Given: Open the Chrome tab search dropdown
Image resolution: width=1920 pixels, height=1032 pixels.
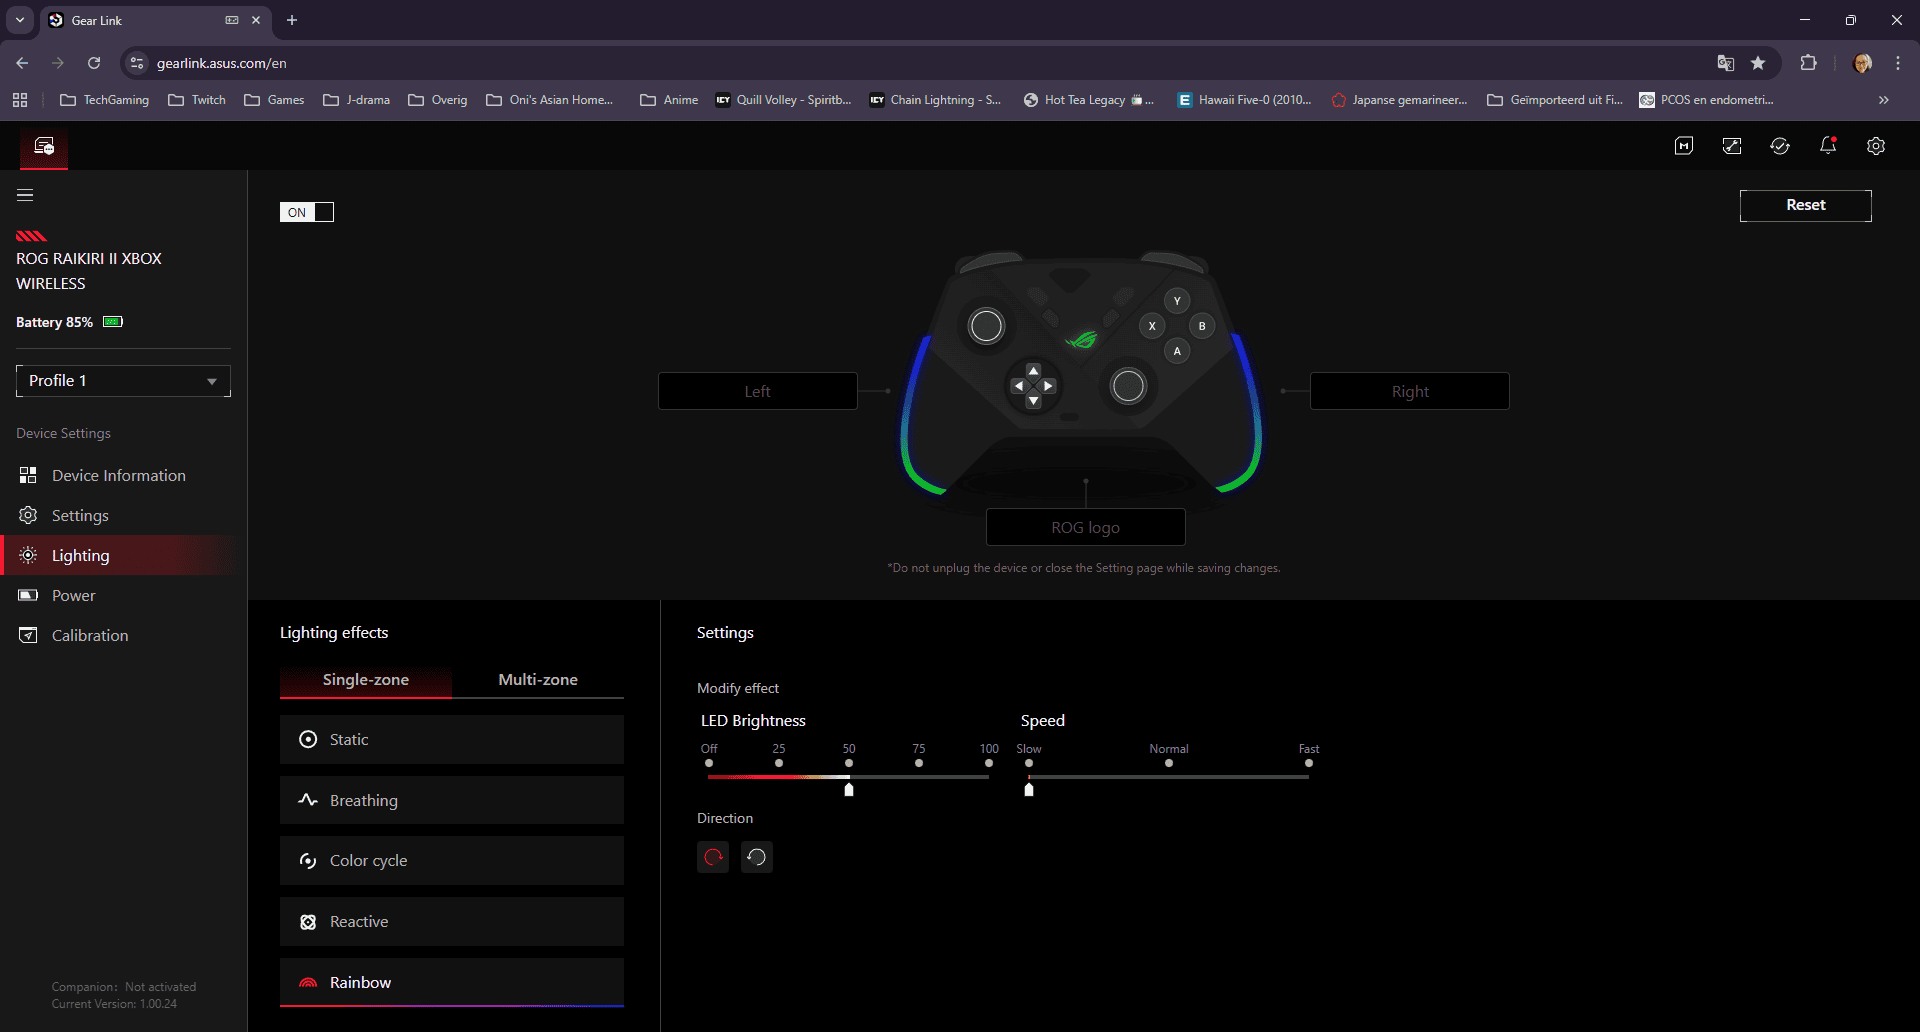Looking at the screenshot, I should (19, 20).
